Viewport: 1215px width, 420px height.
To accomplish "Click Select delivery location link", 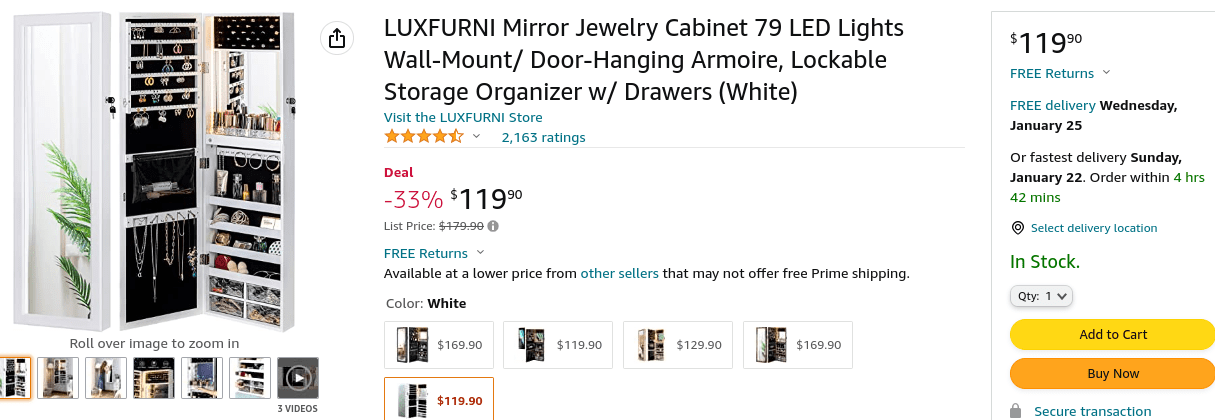I will 1094,228.
